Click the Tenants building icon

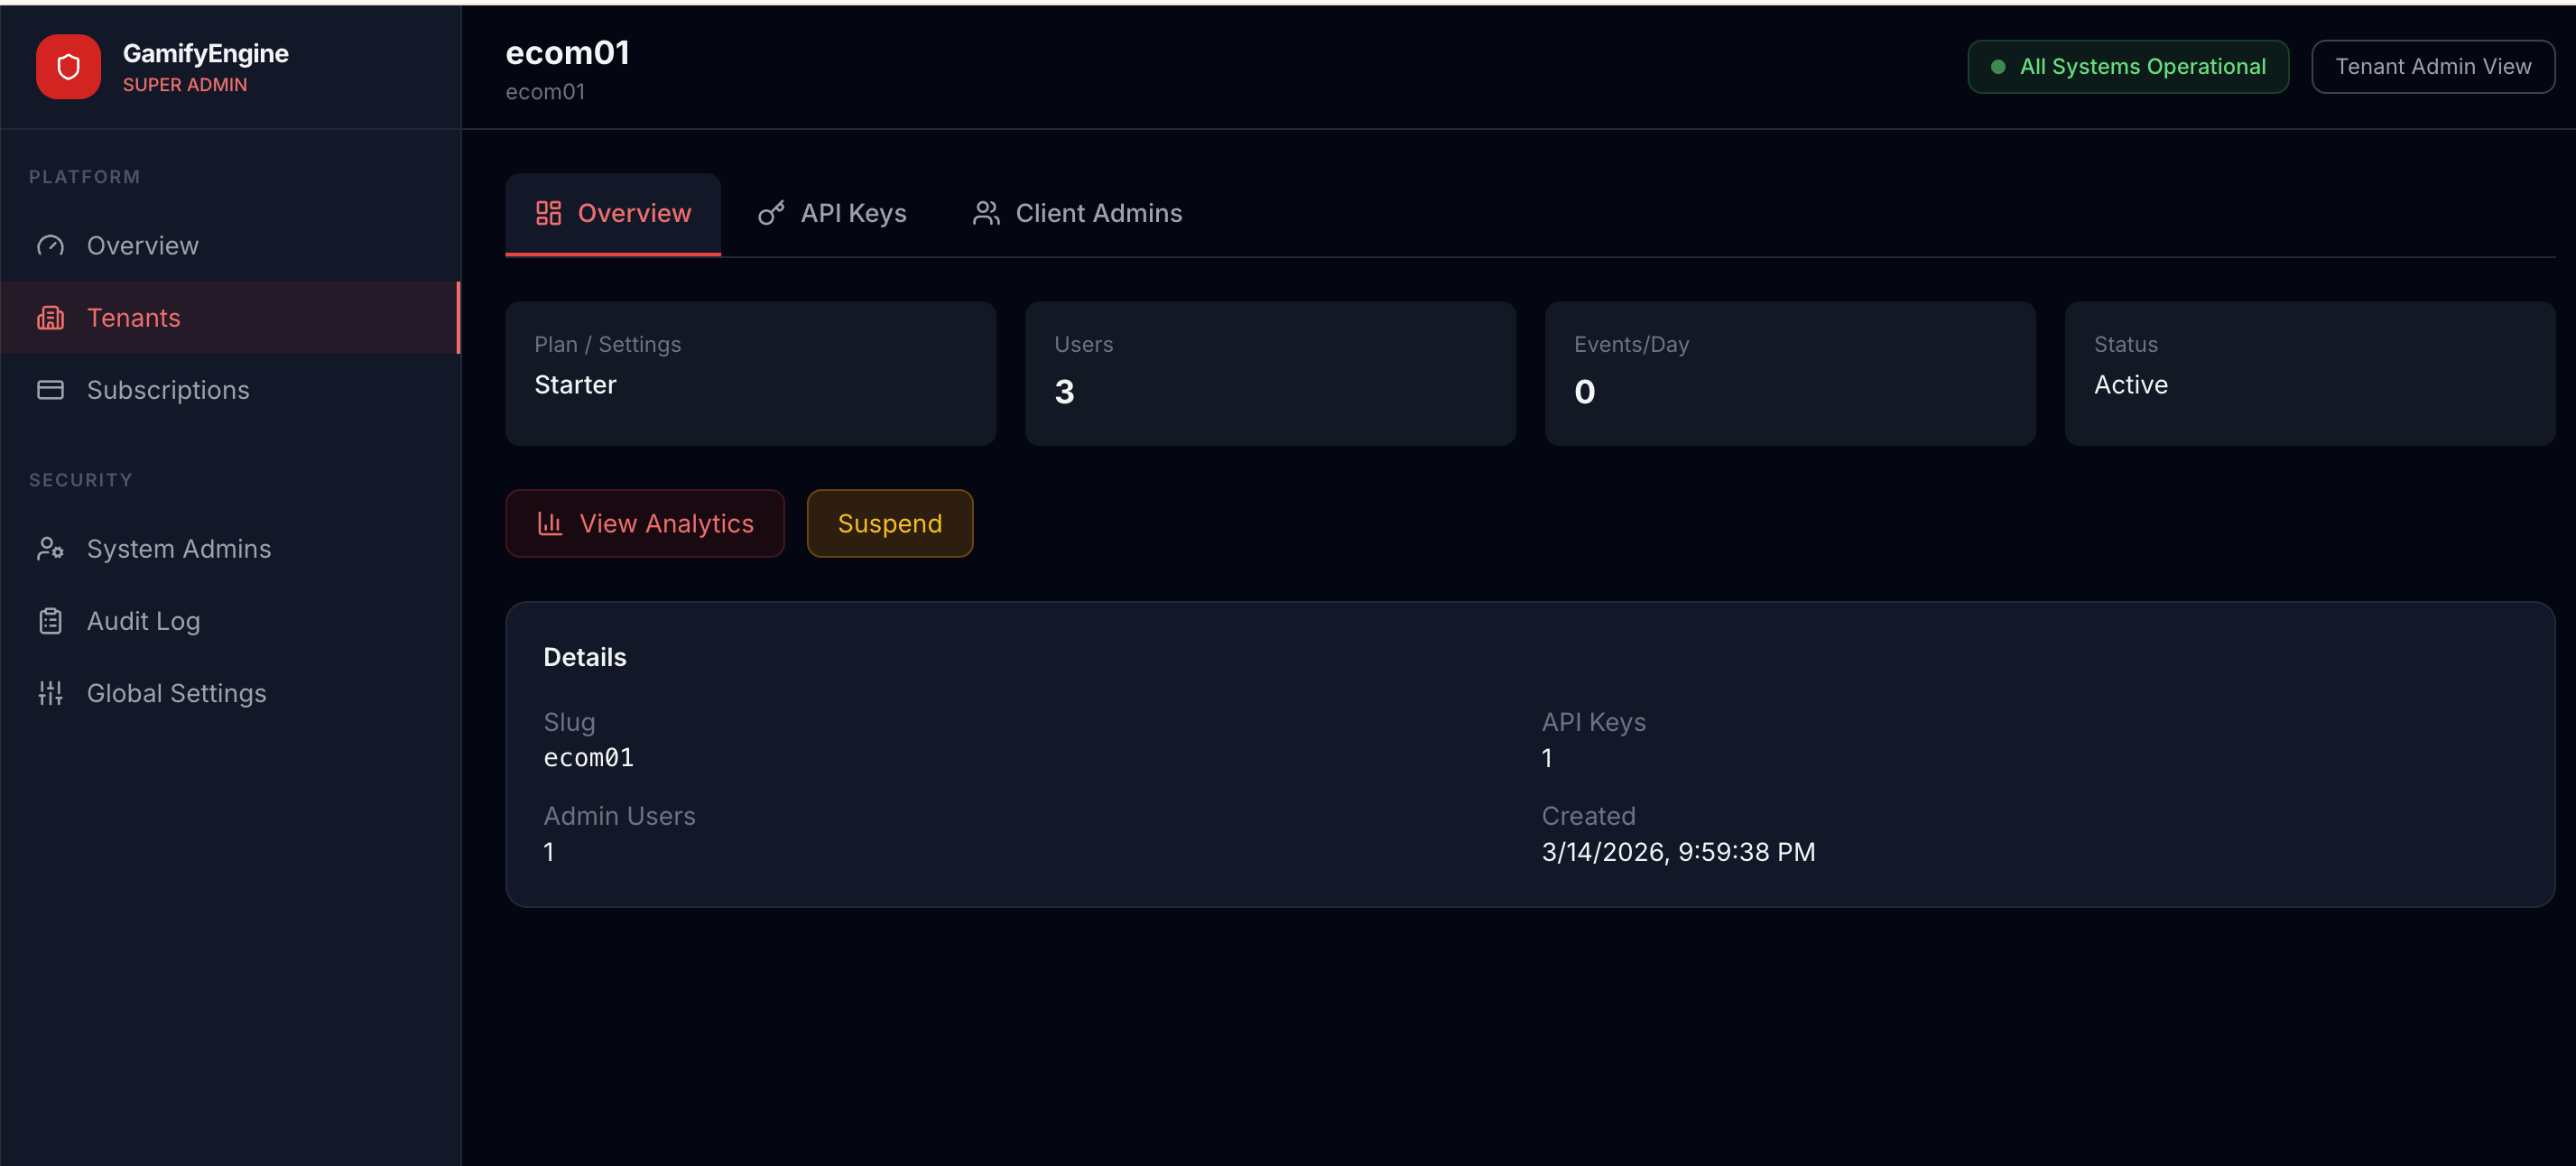50,318
